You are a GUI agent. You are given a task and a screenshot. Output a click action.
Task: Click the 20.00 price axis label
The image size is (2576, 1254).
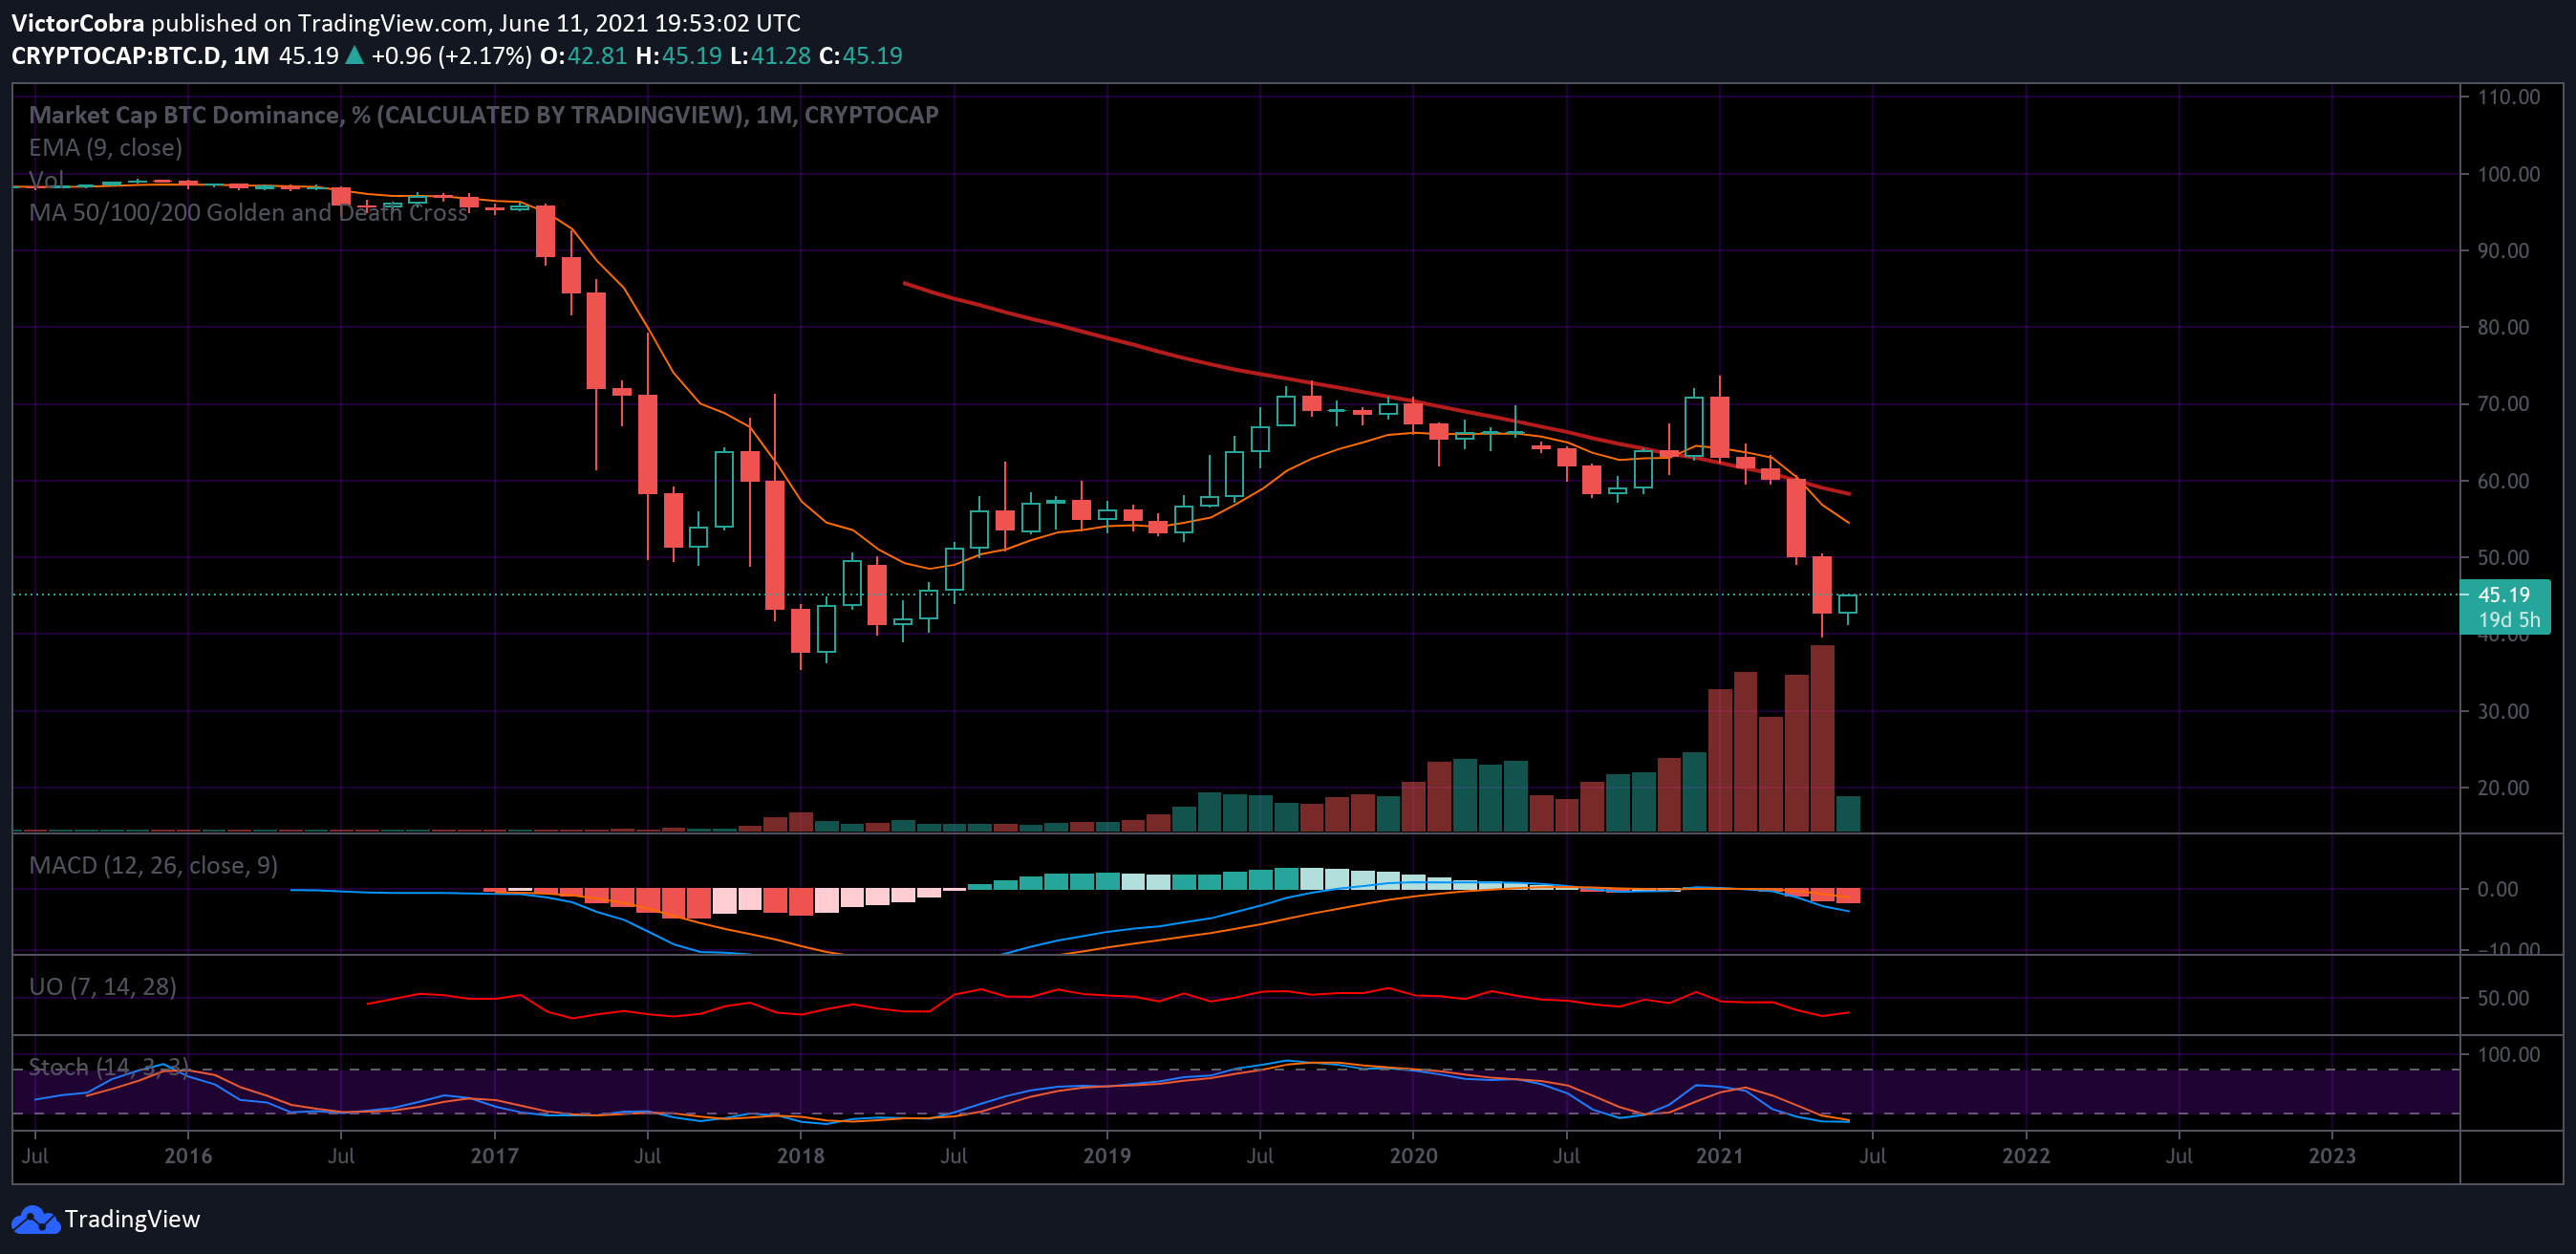tap(2503, 788)
